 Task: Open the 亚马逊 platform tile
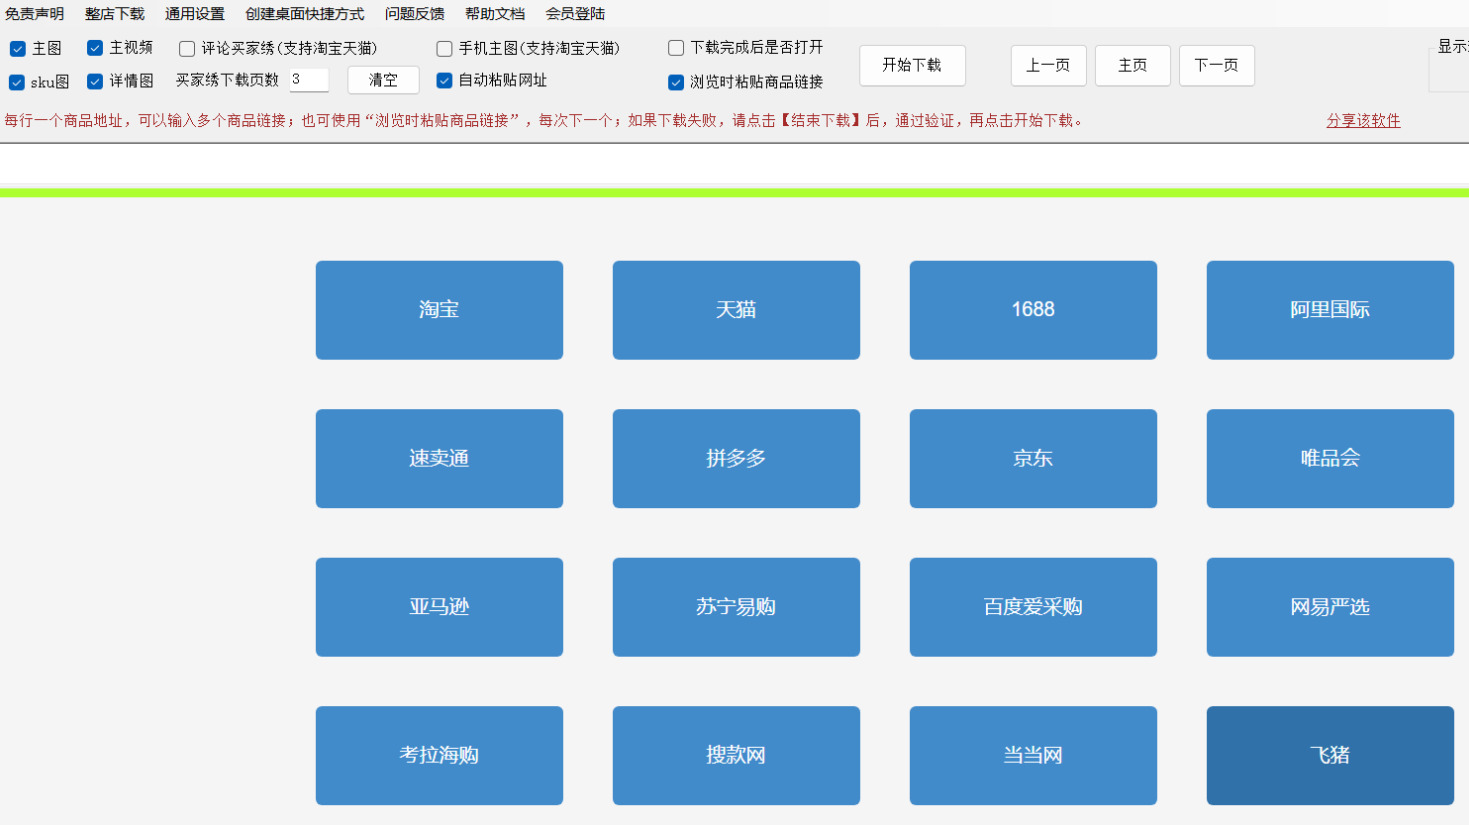click(439, 607)
